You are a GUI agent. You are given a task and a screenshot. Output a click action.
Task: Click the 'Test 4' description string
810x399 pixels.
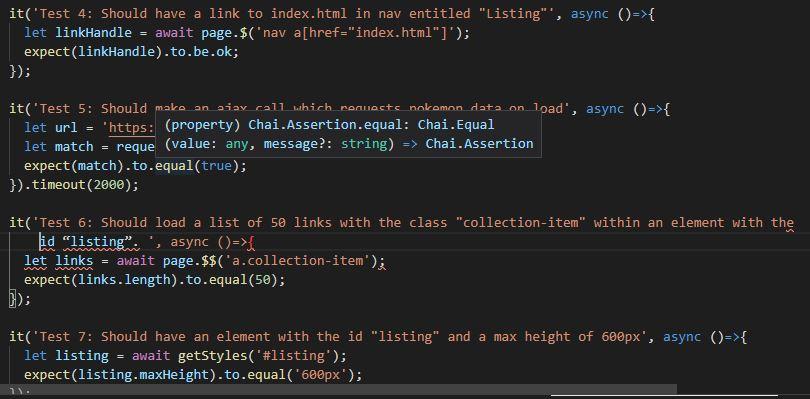(x=293, y=14)
